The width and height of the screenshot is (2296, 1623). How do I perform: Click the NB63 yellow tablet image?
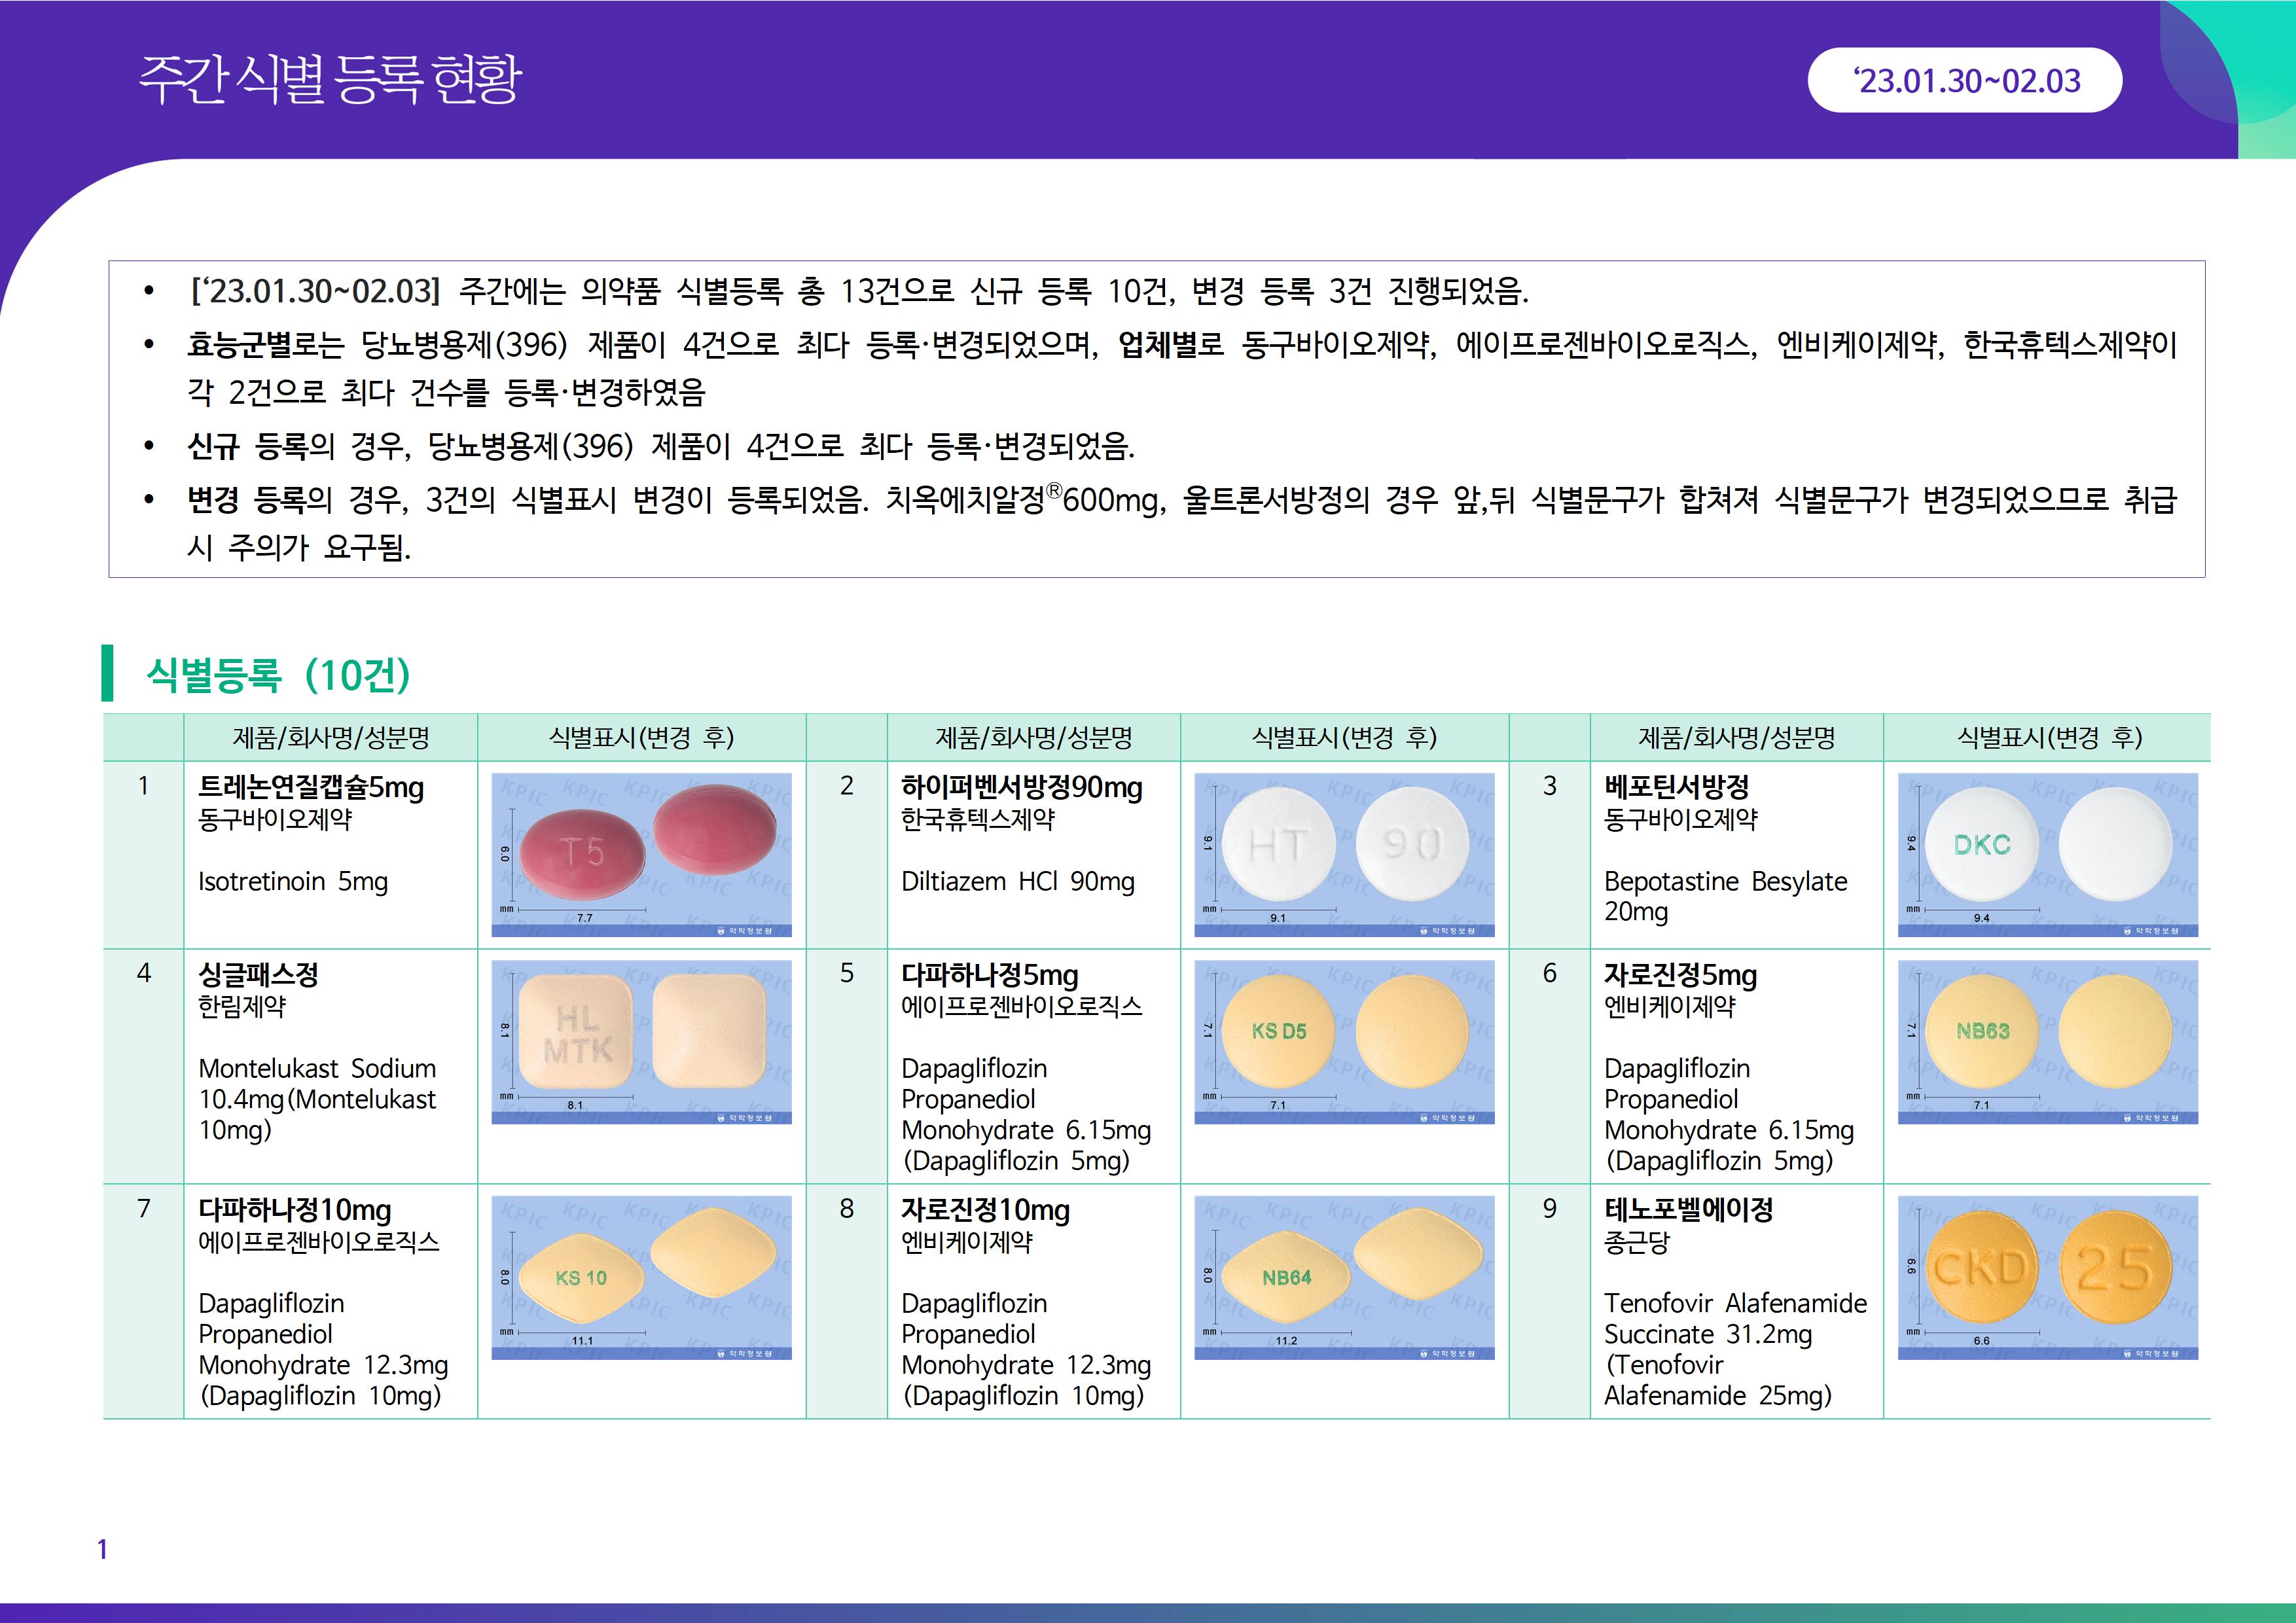tap(2047, 1041)
